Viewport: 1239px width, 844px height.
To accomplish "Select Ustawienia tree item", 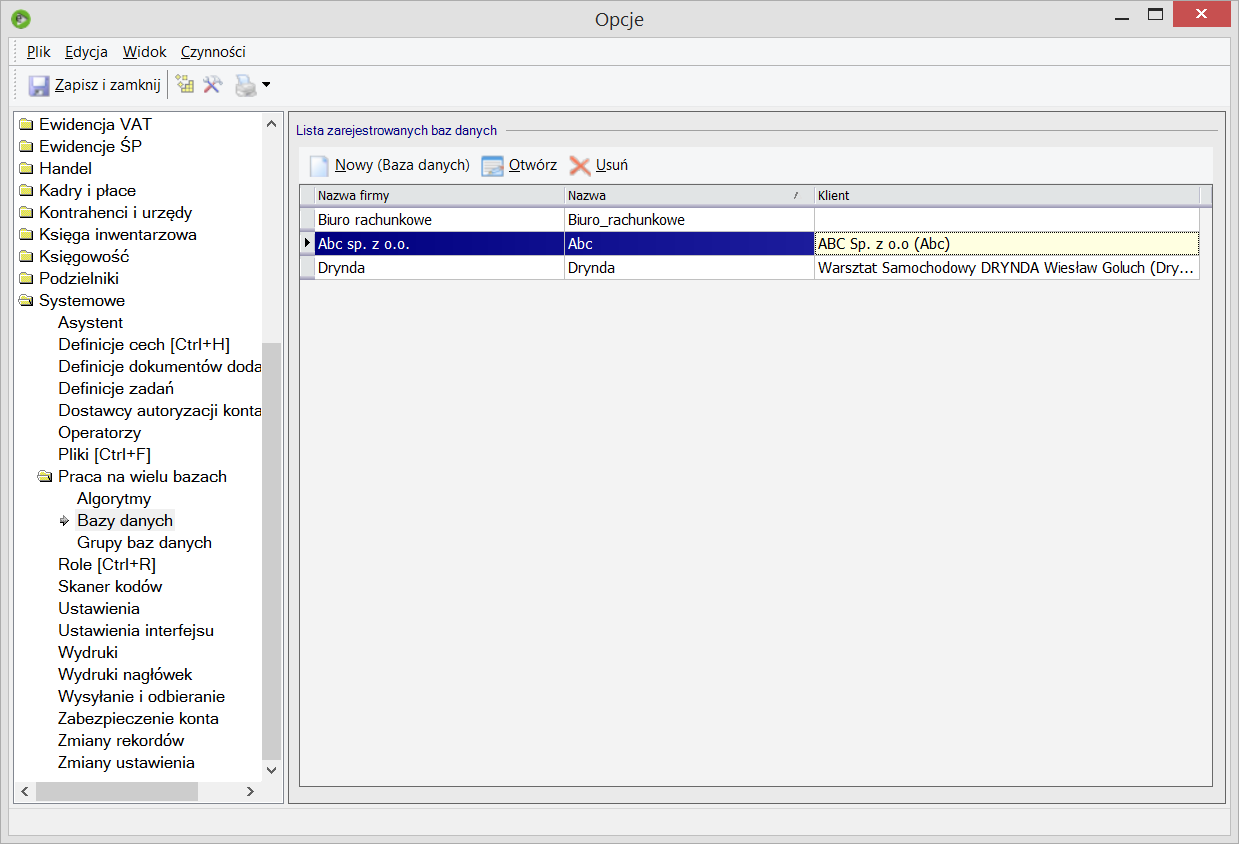I will [x=99, y=609].
